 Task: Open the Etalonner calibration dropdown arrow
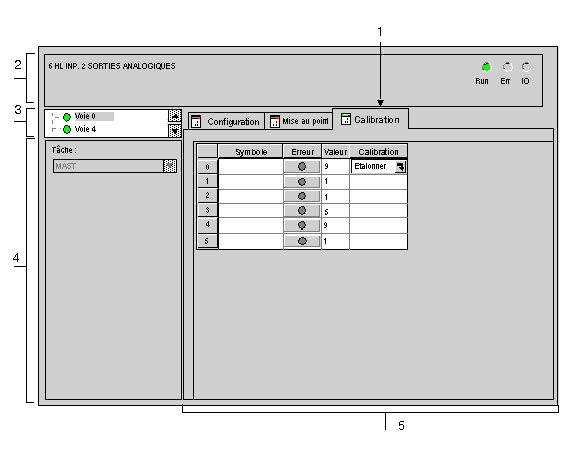coord(401,167)
